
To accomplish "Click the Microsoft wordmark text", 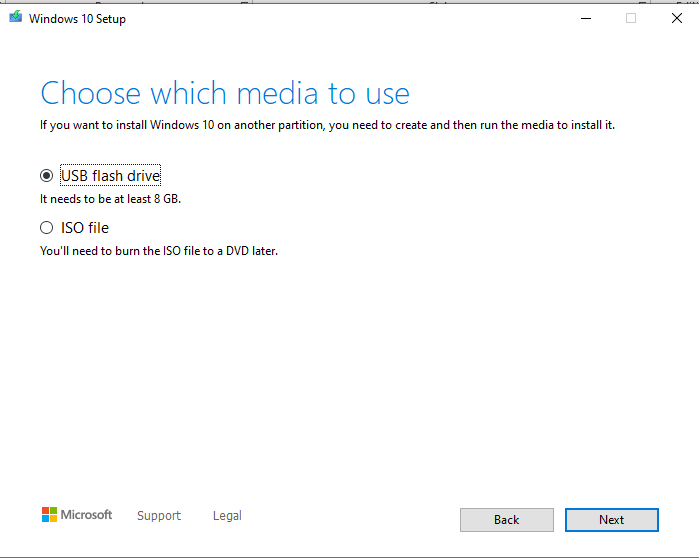I will [87, 515].
